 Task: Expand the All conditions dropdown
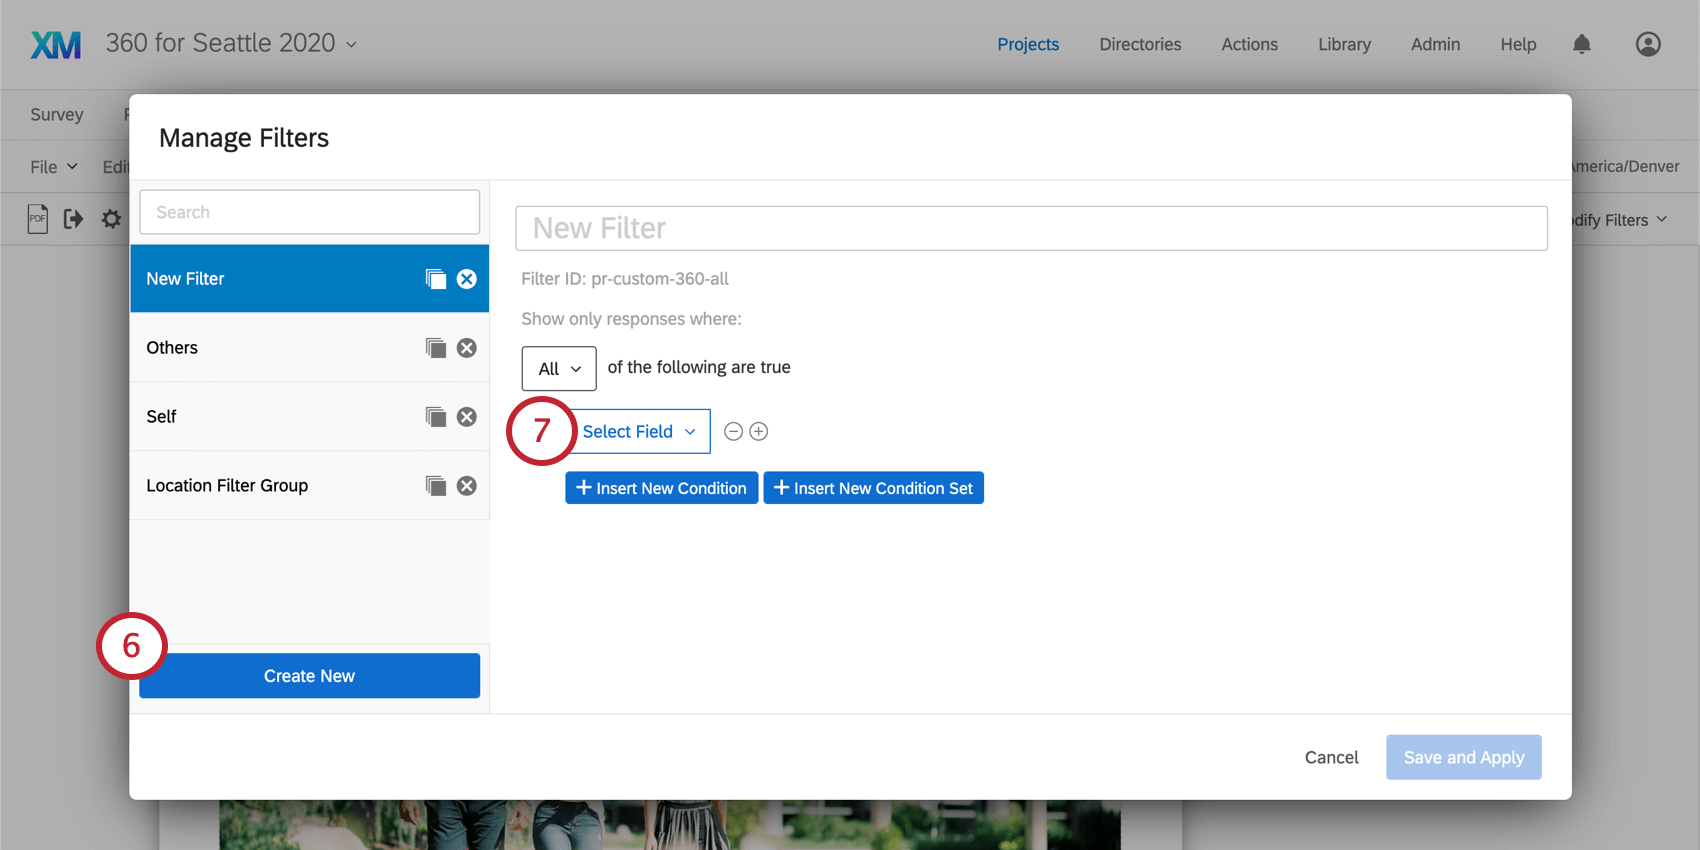coord(559,369)
